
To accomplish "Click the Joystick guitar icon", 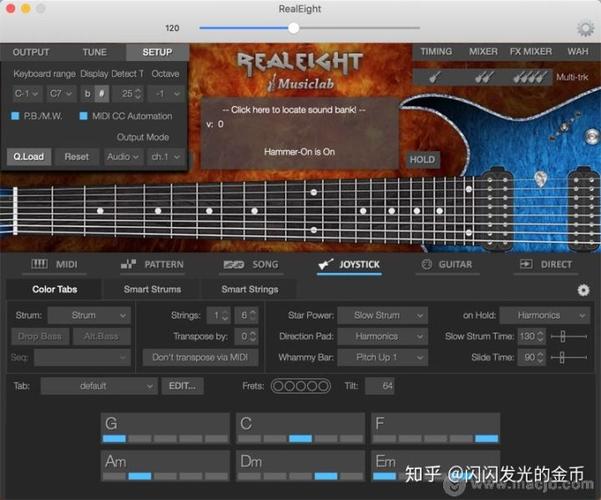I will (326, 264).
